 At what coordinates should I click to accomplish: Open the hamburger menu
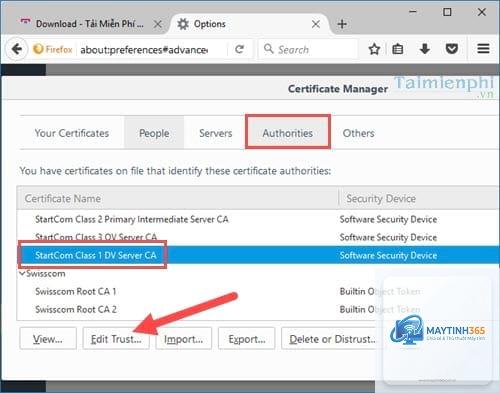pos(483,49)
